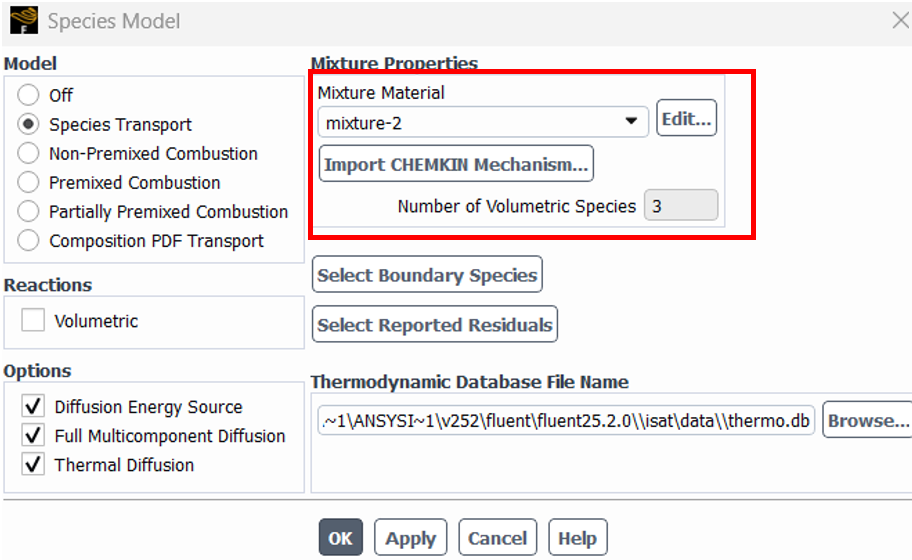Select Species Transport model option
The height and width of the screenshot is (560, 912).
[x=28, y=124]
